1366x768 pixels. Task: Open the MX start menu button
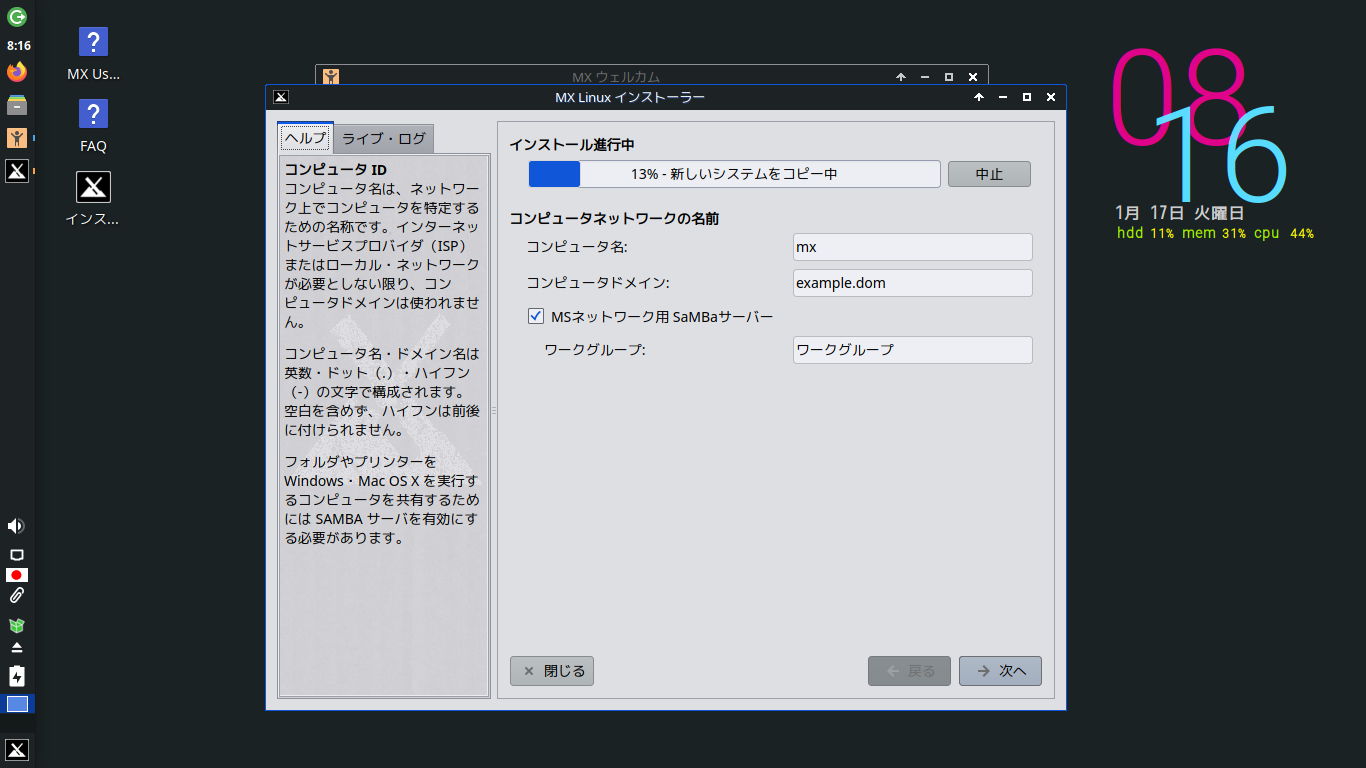[x=17, y=750]
